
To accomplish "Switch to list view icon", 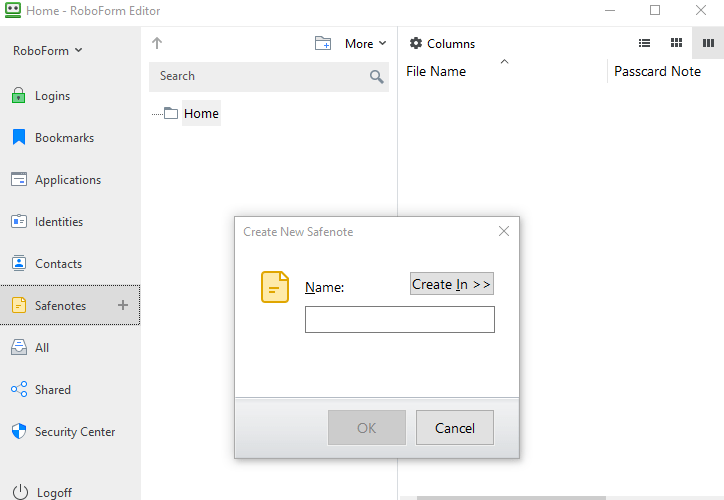I will pos(645,43).
